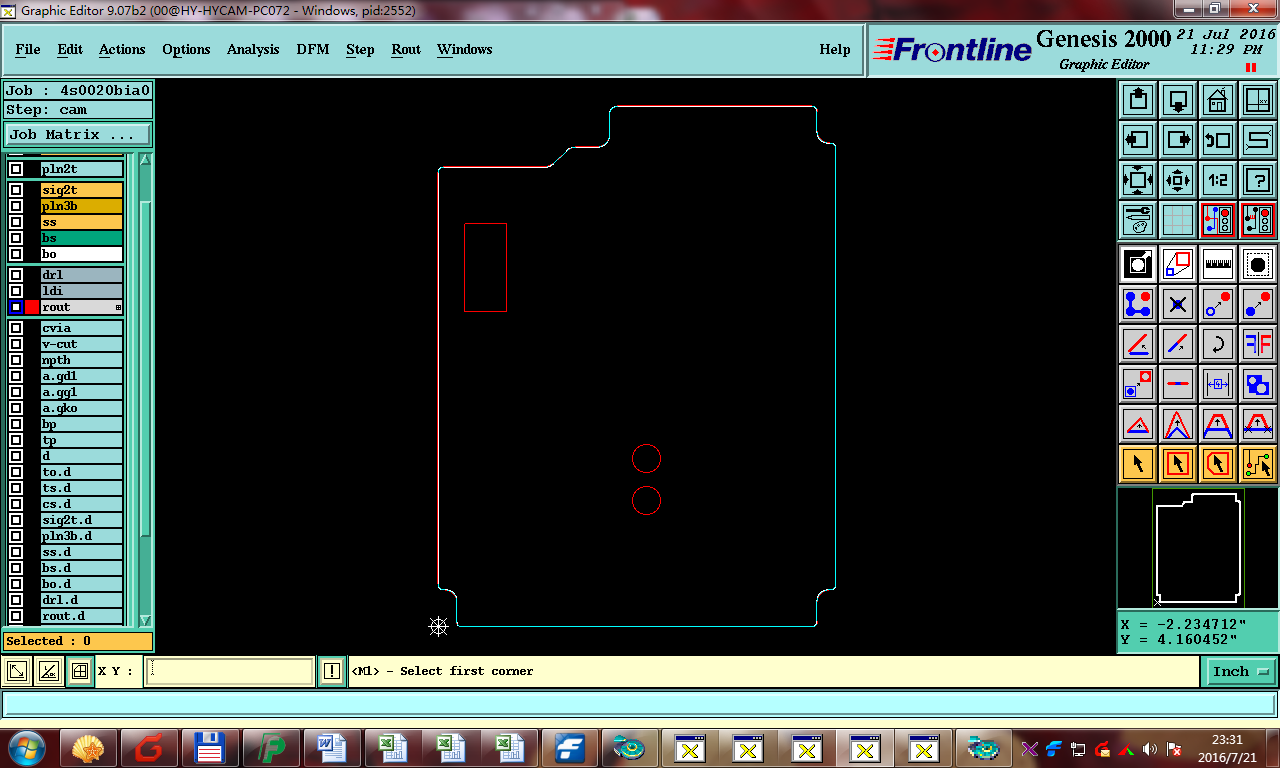Screen dimensions: 1280x768
Task: Toggle checkbox for cvia layer
Action: (x=16, y=328)
